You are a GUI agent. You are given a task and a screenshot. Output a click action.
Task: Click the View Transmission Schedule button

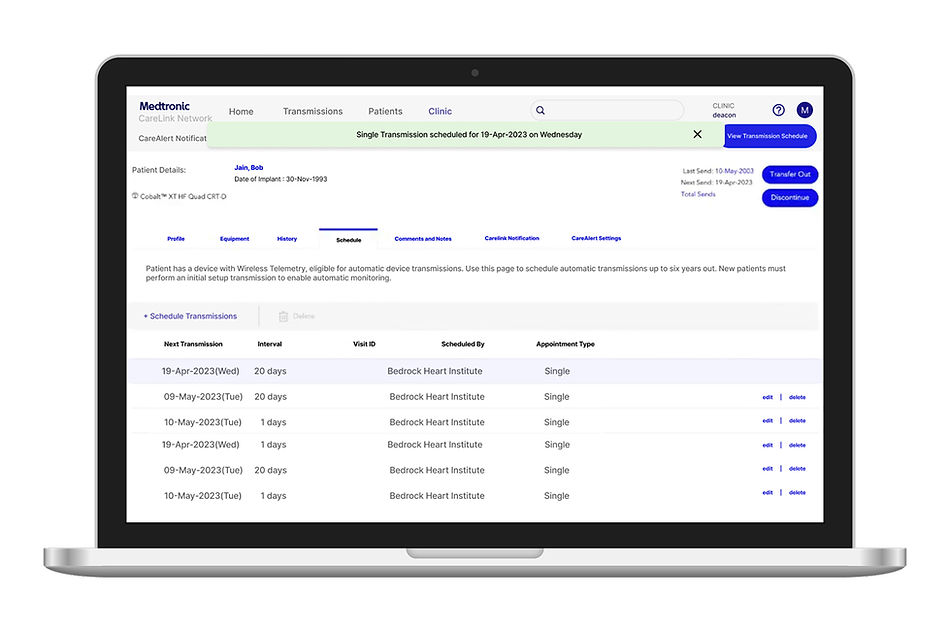point(769,136)
